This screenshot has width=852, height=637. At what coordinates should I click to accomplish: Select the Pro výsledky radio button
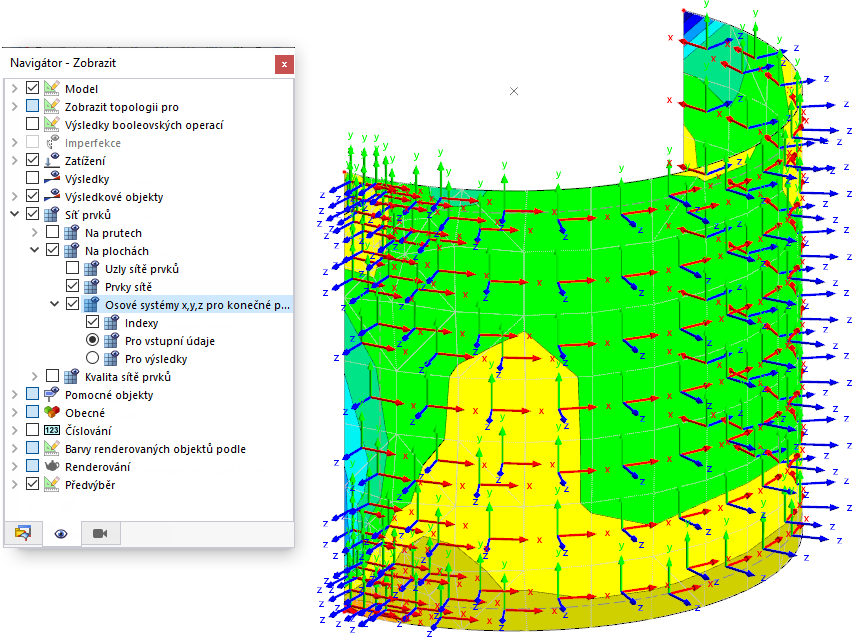click(x=92, y=359)
